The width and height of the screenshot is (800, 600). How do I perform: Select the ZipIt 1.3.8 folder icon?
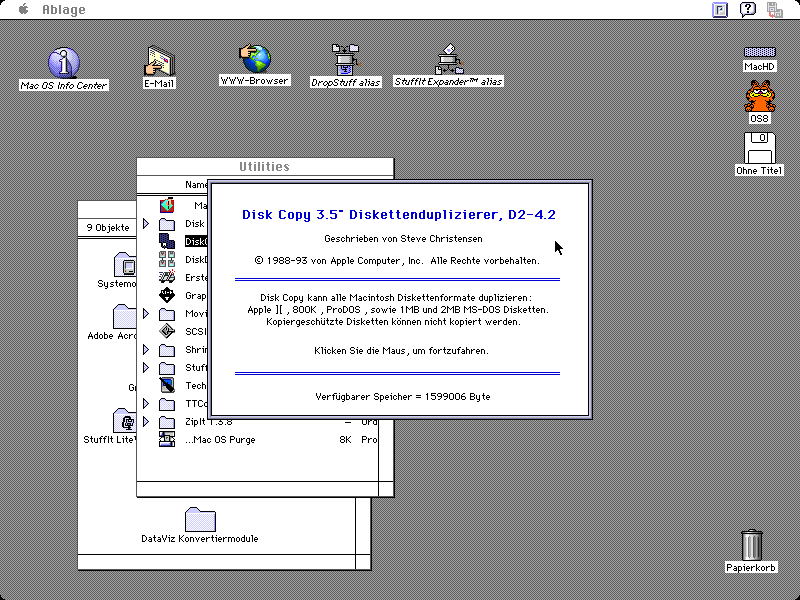click(x=167, y=422)
